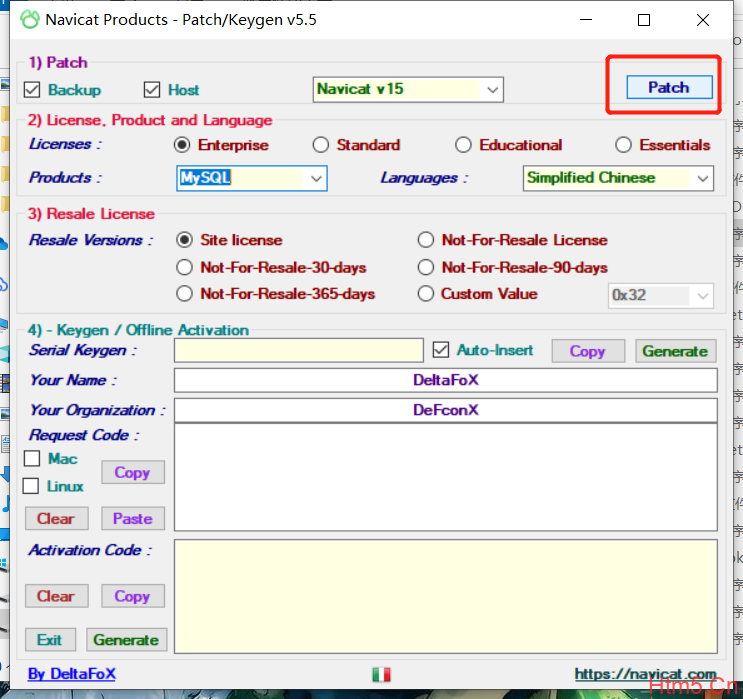Click Generate button next to Exit
Screen dimensions: 743x699
tap(127, 640)
